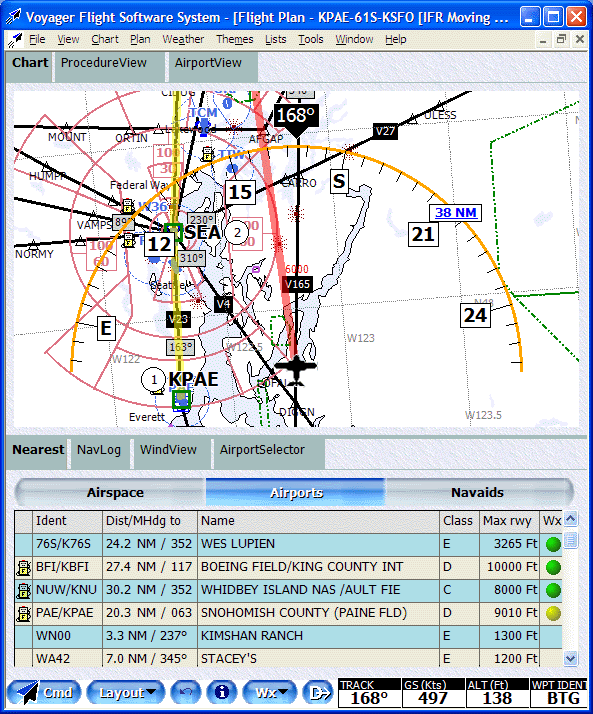Open the Wx dropdown button

pyautogui.click(x=270, y=693)
